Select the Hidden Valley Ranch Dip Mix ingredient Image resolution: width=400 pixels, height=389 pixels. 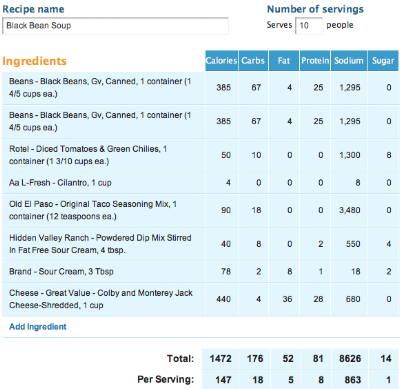tap(200, 244)
